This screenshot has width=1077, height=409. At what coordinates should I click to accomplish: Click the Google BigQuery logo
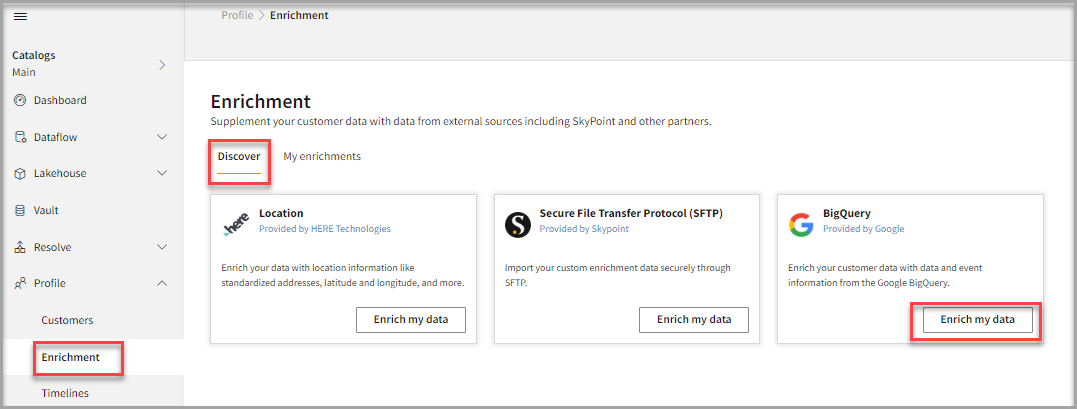tap(800, 224)
